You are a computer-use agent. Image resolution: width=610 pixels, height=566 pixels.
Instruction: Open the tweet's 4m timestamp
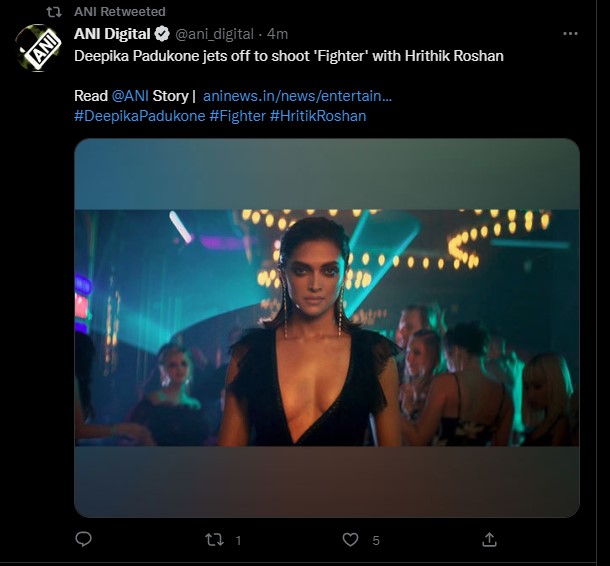click(278, 34)
